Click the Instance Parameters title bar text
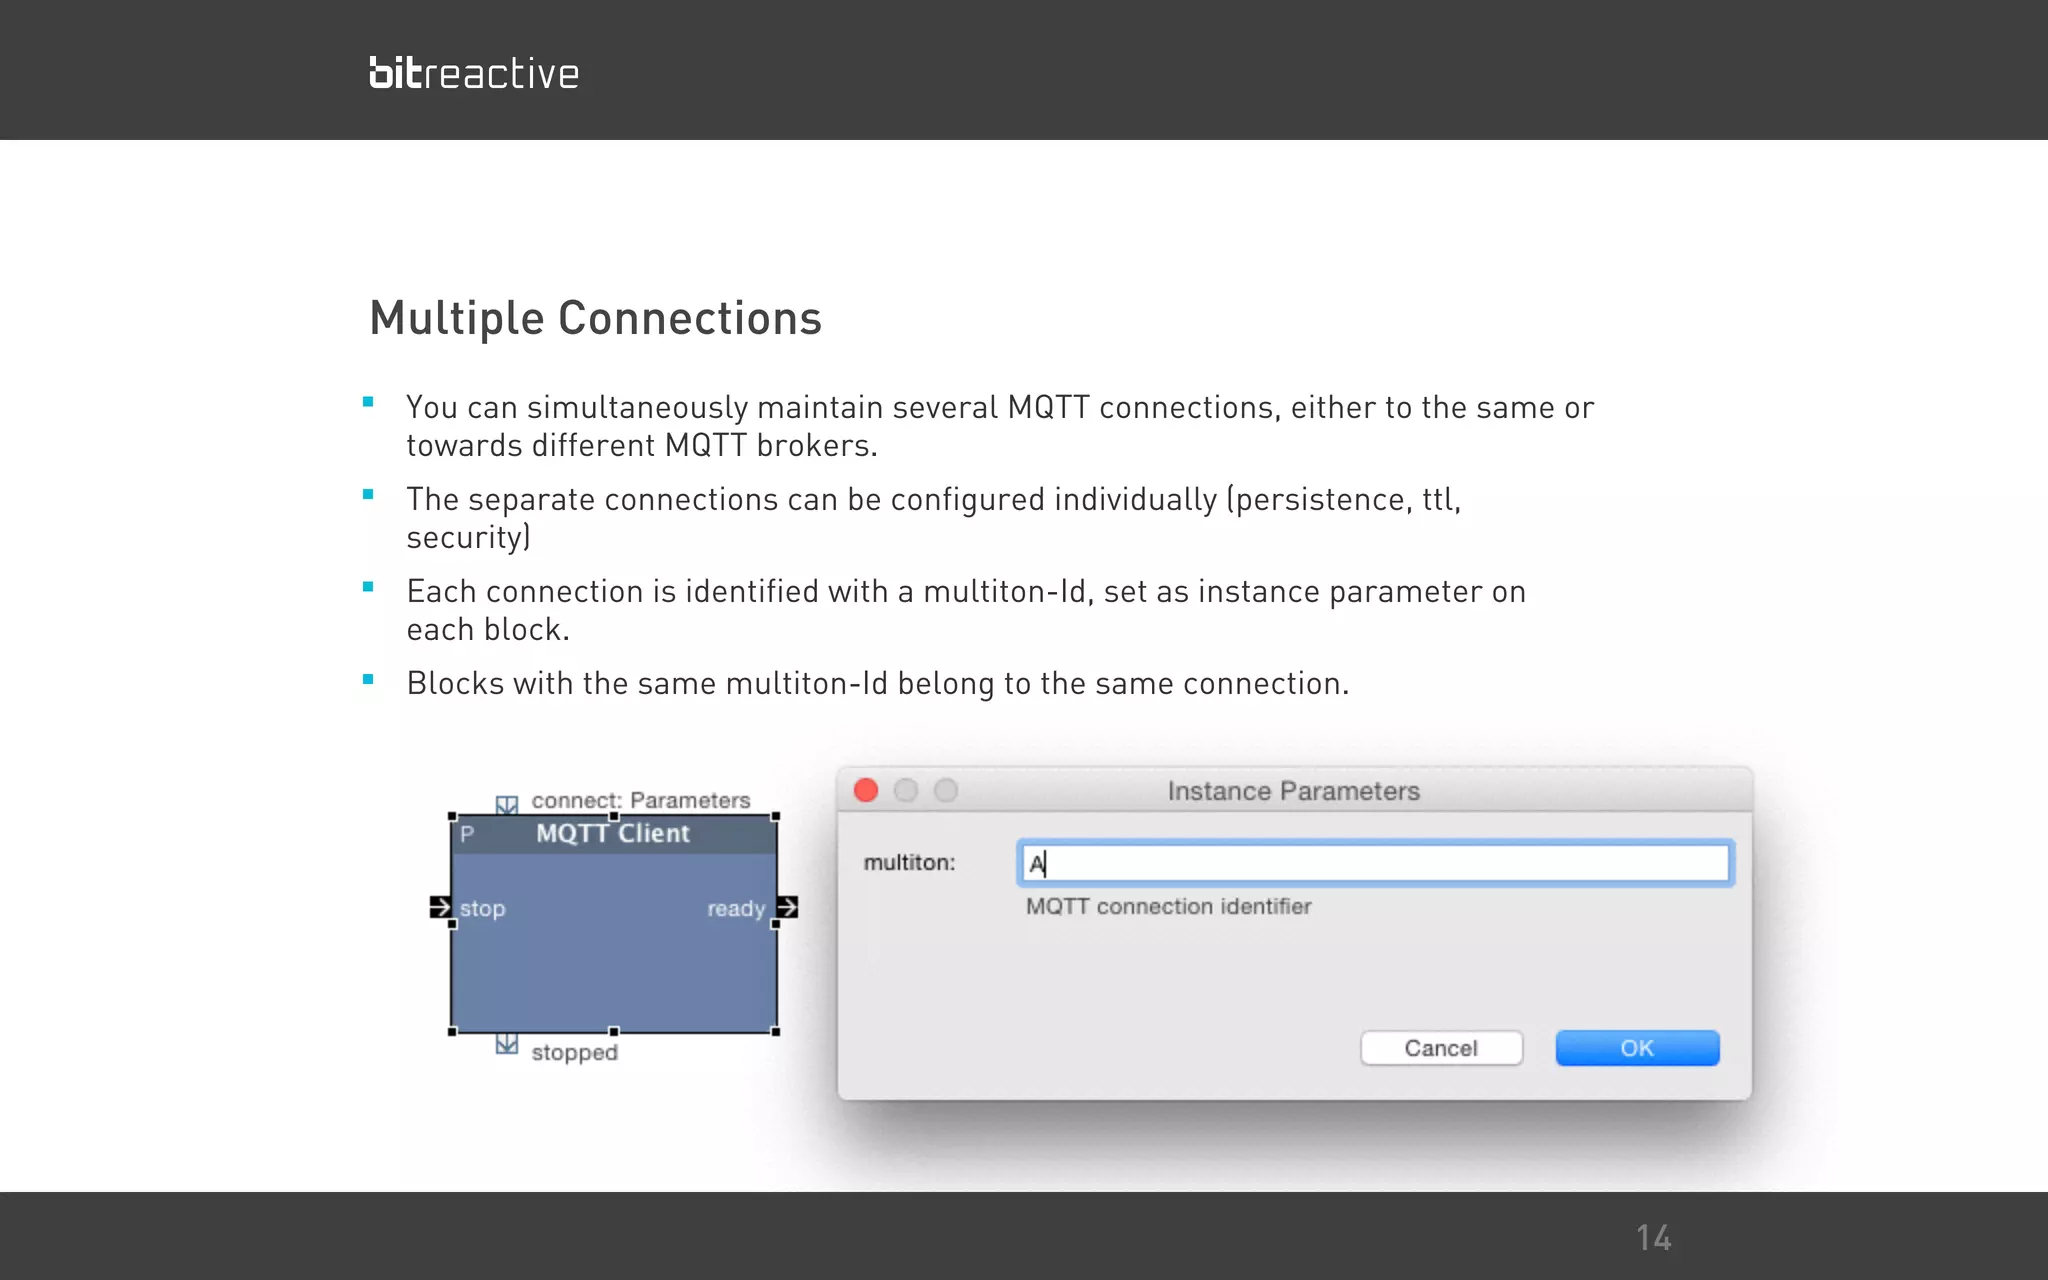This screenshot has width=2048, height=1280. [x=1294, y=791]
